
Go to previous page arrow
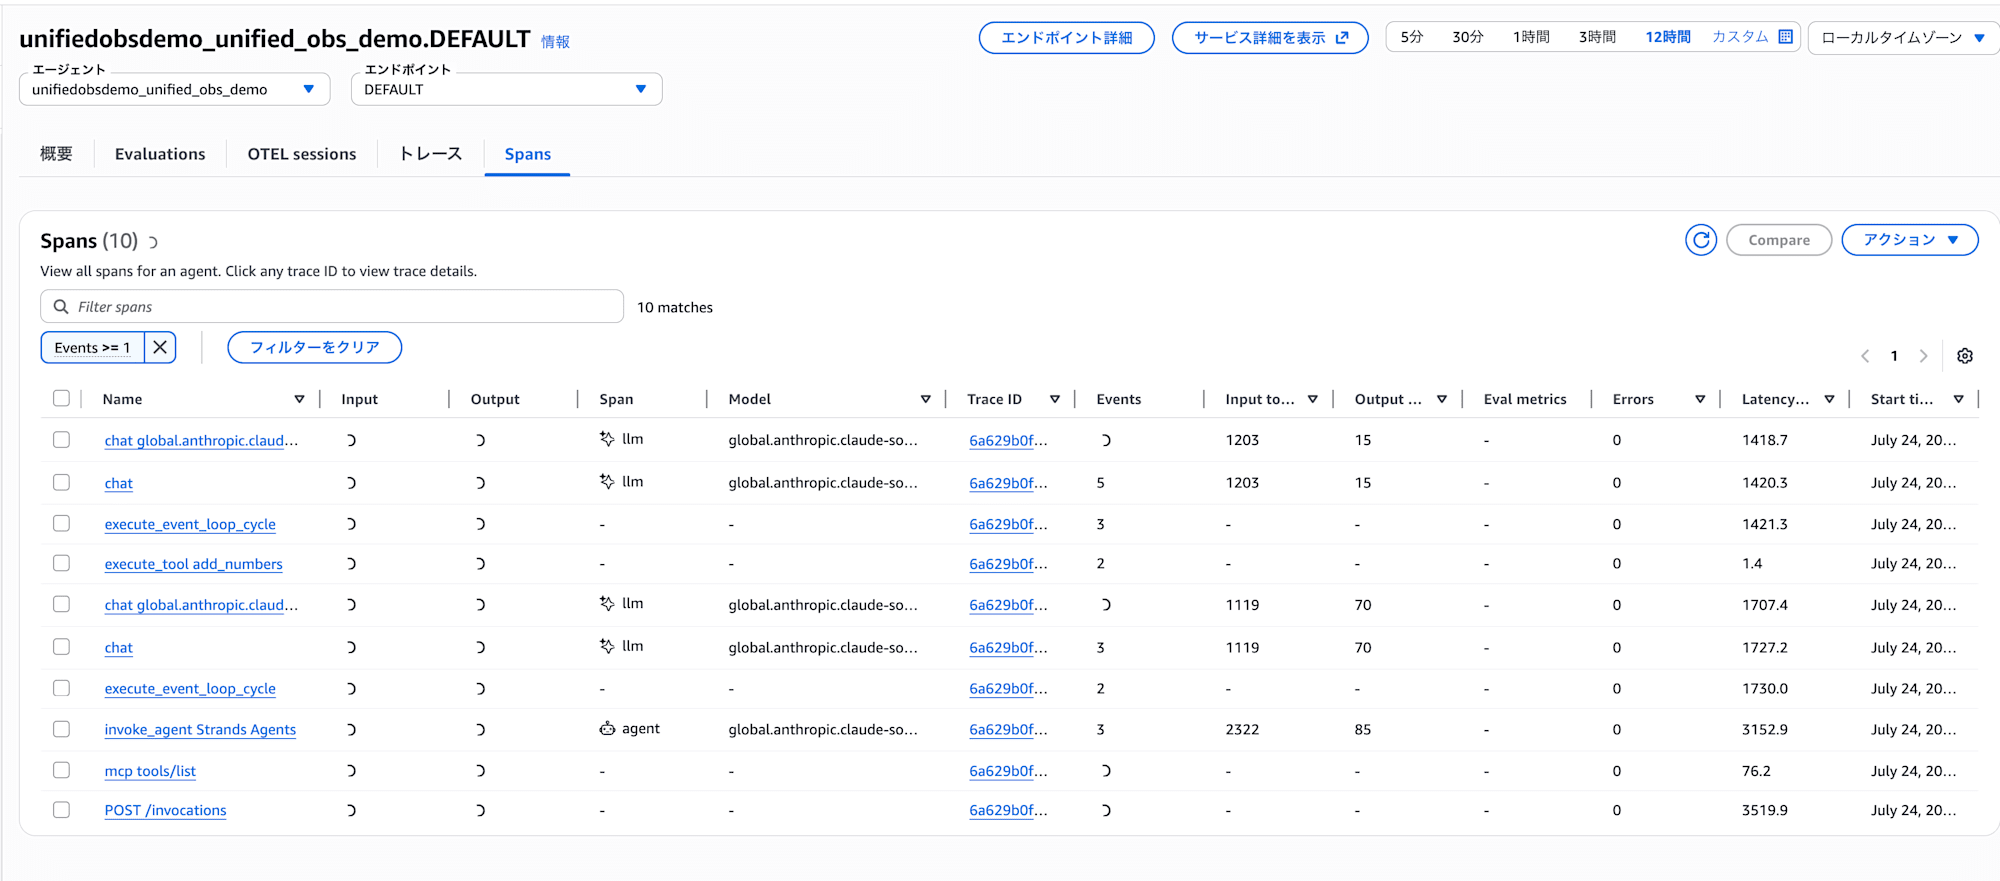click(x=1865, y=356)
